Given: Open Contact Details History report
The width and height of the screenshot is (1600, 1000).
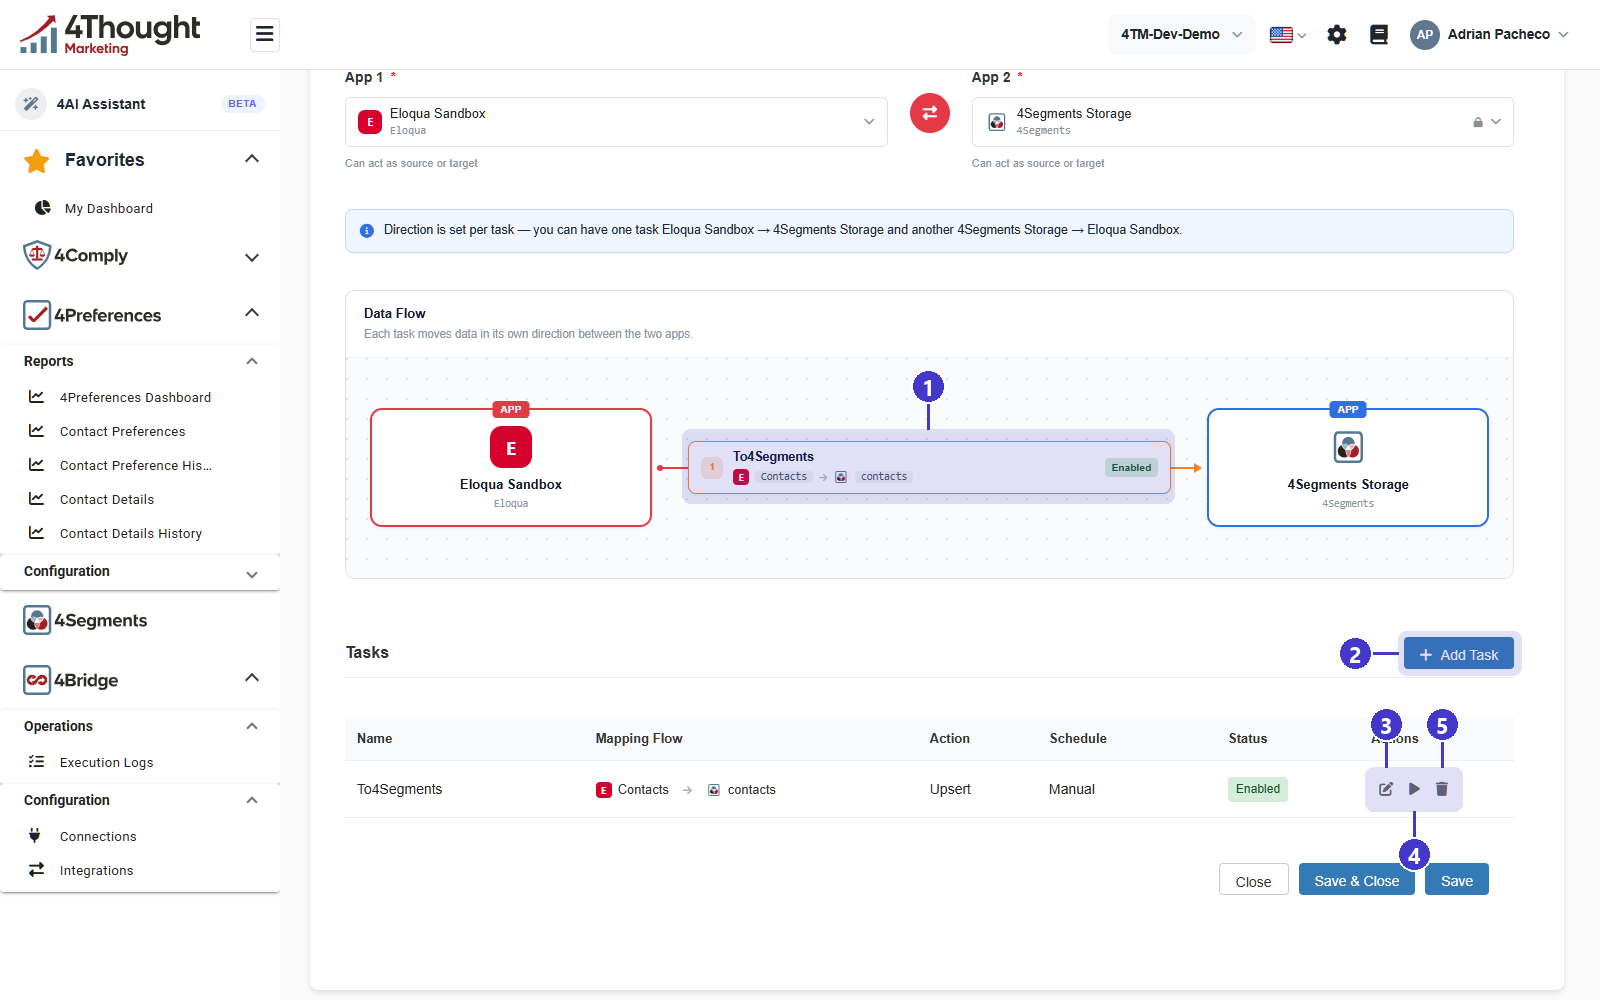Looking at the screenshot, I should point(131,533).
